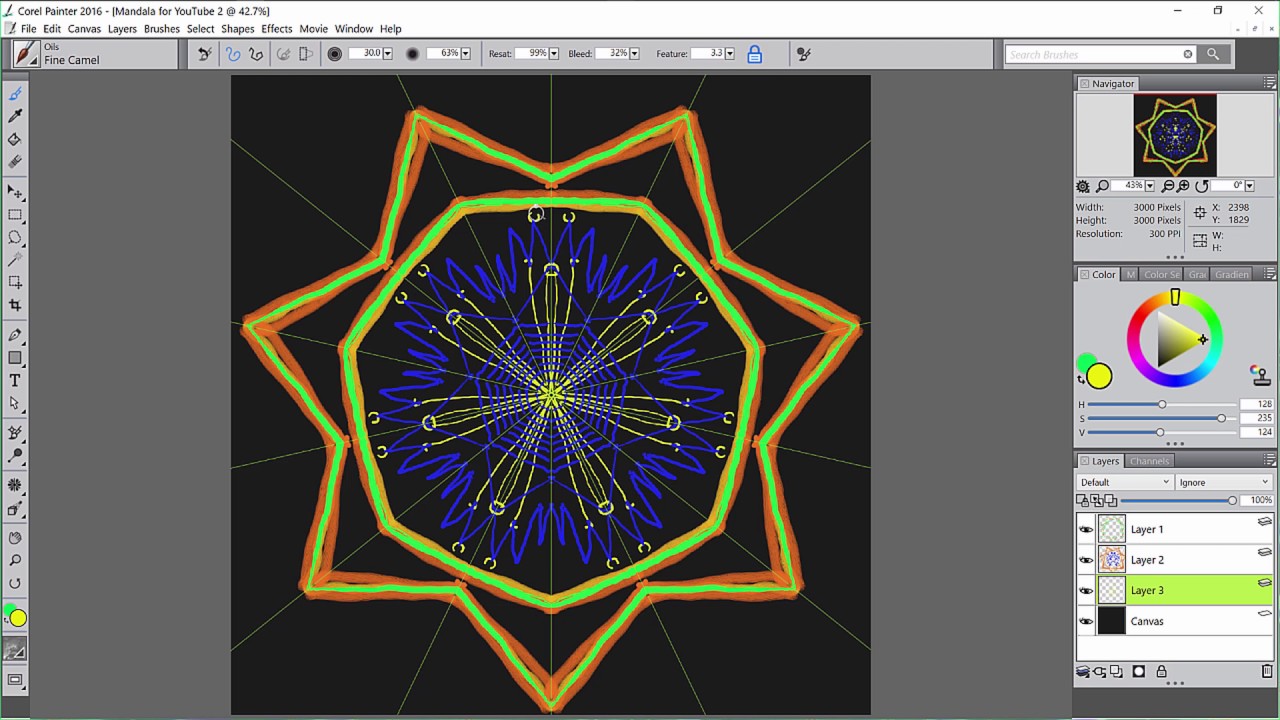Click yellow main color swatch in Color panel
This screenshot has width=1280, height=720.
(1099, 376)
